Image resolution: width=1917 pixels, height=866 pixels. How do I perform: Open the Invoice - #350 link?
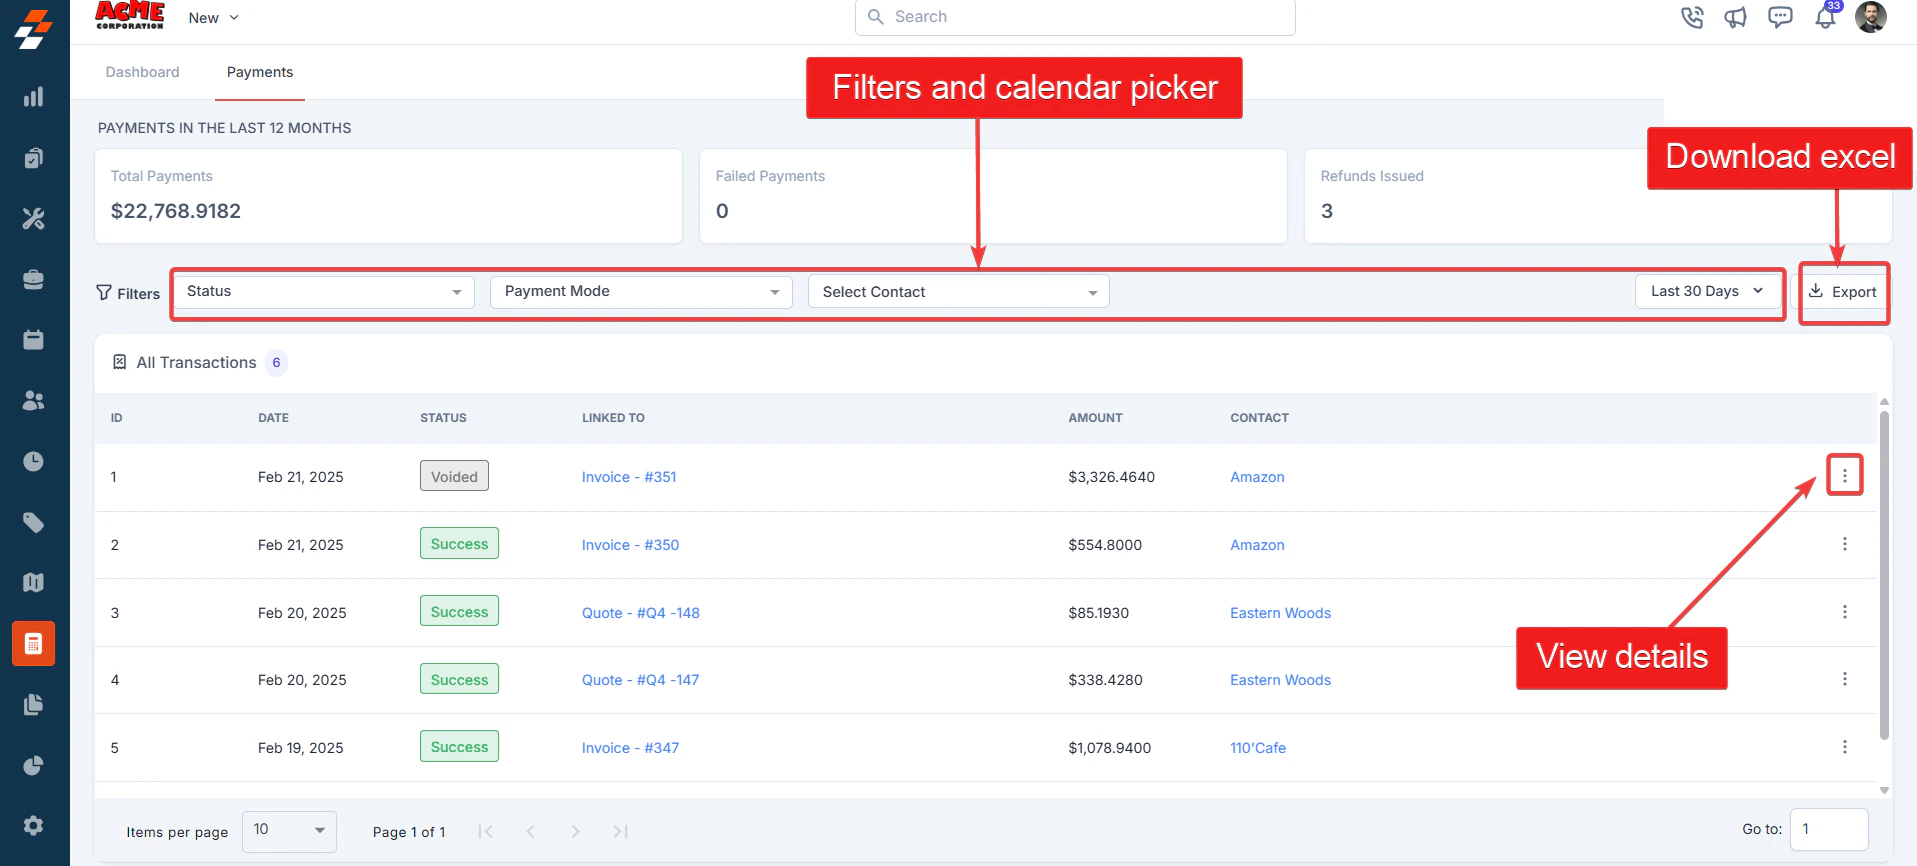(631, 545)
